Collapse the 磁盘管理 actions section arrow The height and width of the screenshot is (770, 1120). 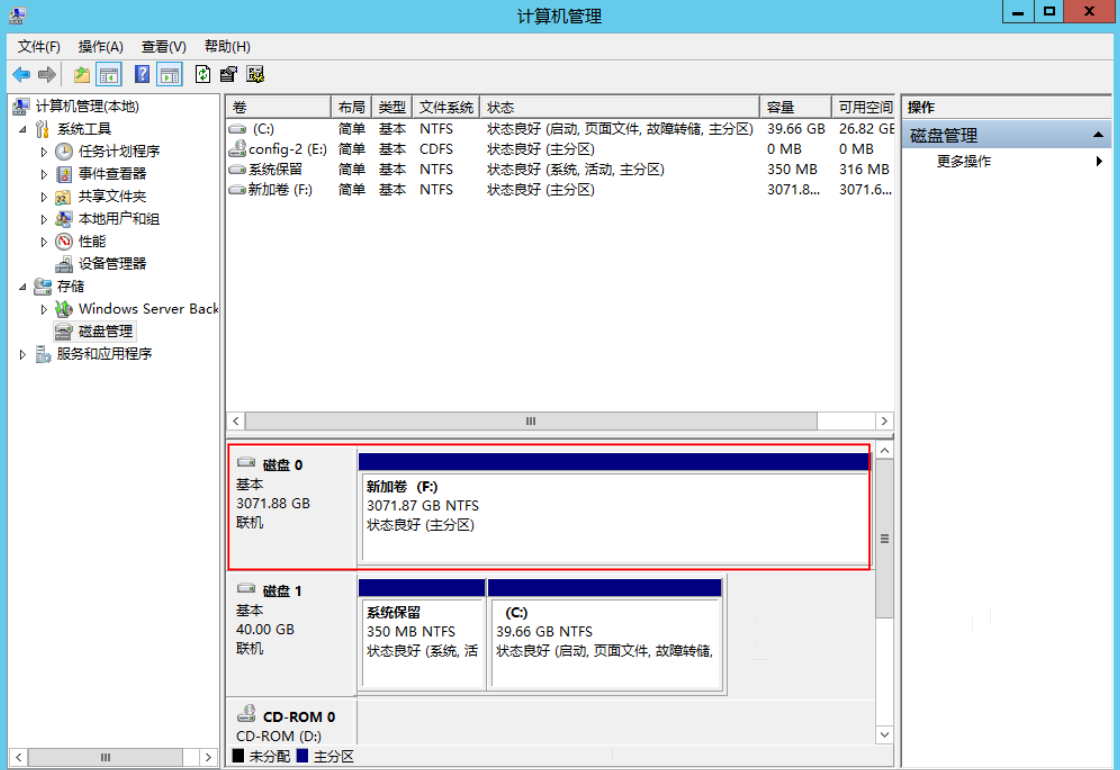(1098, 135)
